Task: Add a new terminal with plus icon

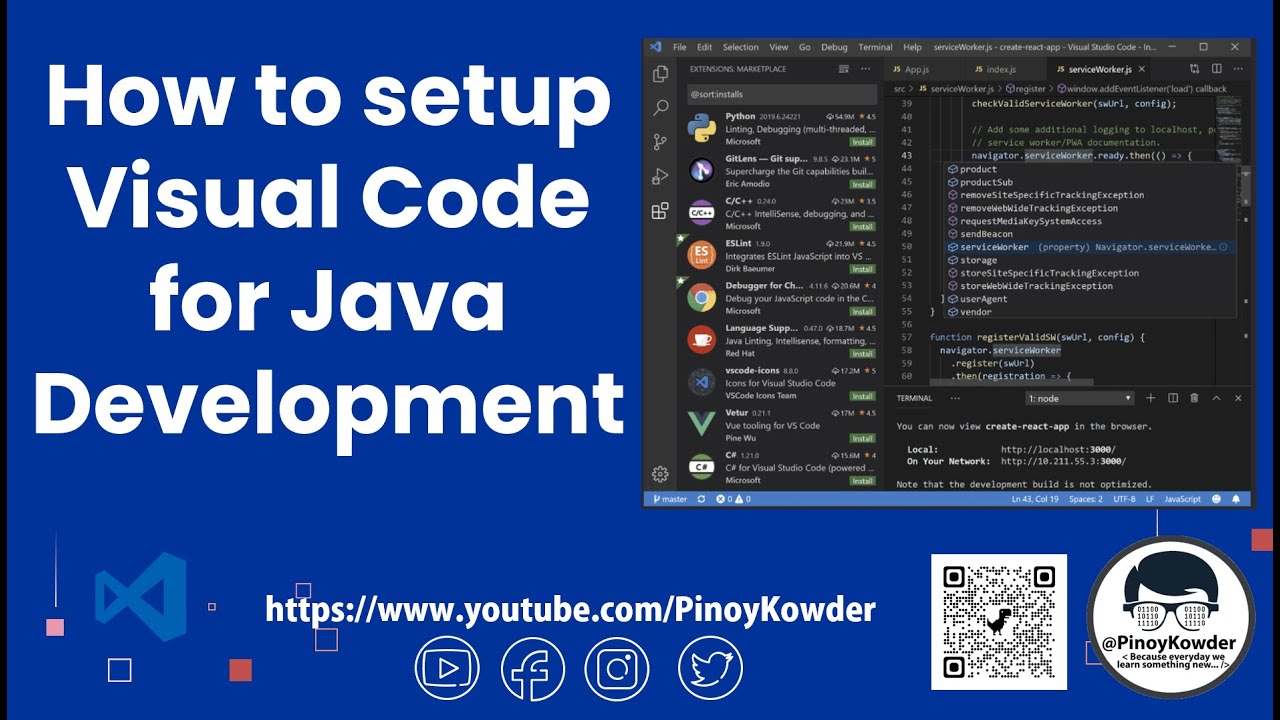Action: point(1151,398)
